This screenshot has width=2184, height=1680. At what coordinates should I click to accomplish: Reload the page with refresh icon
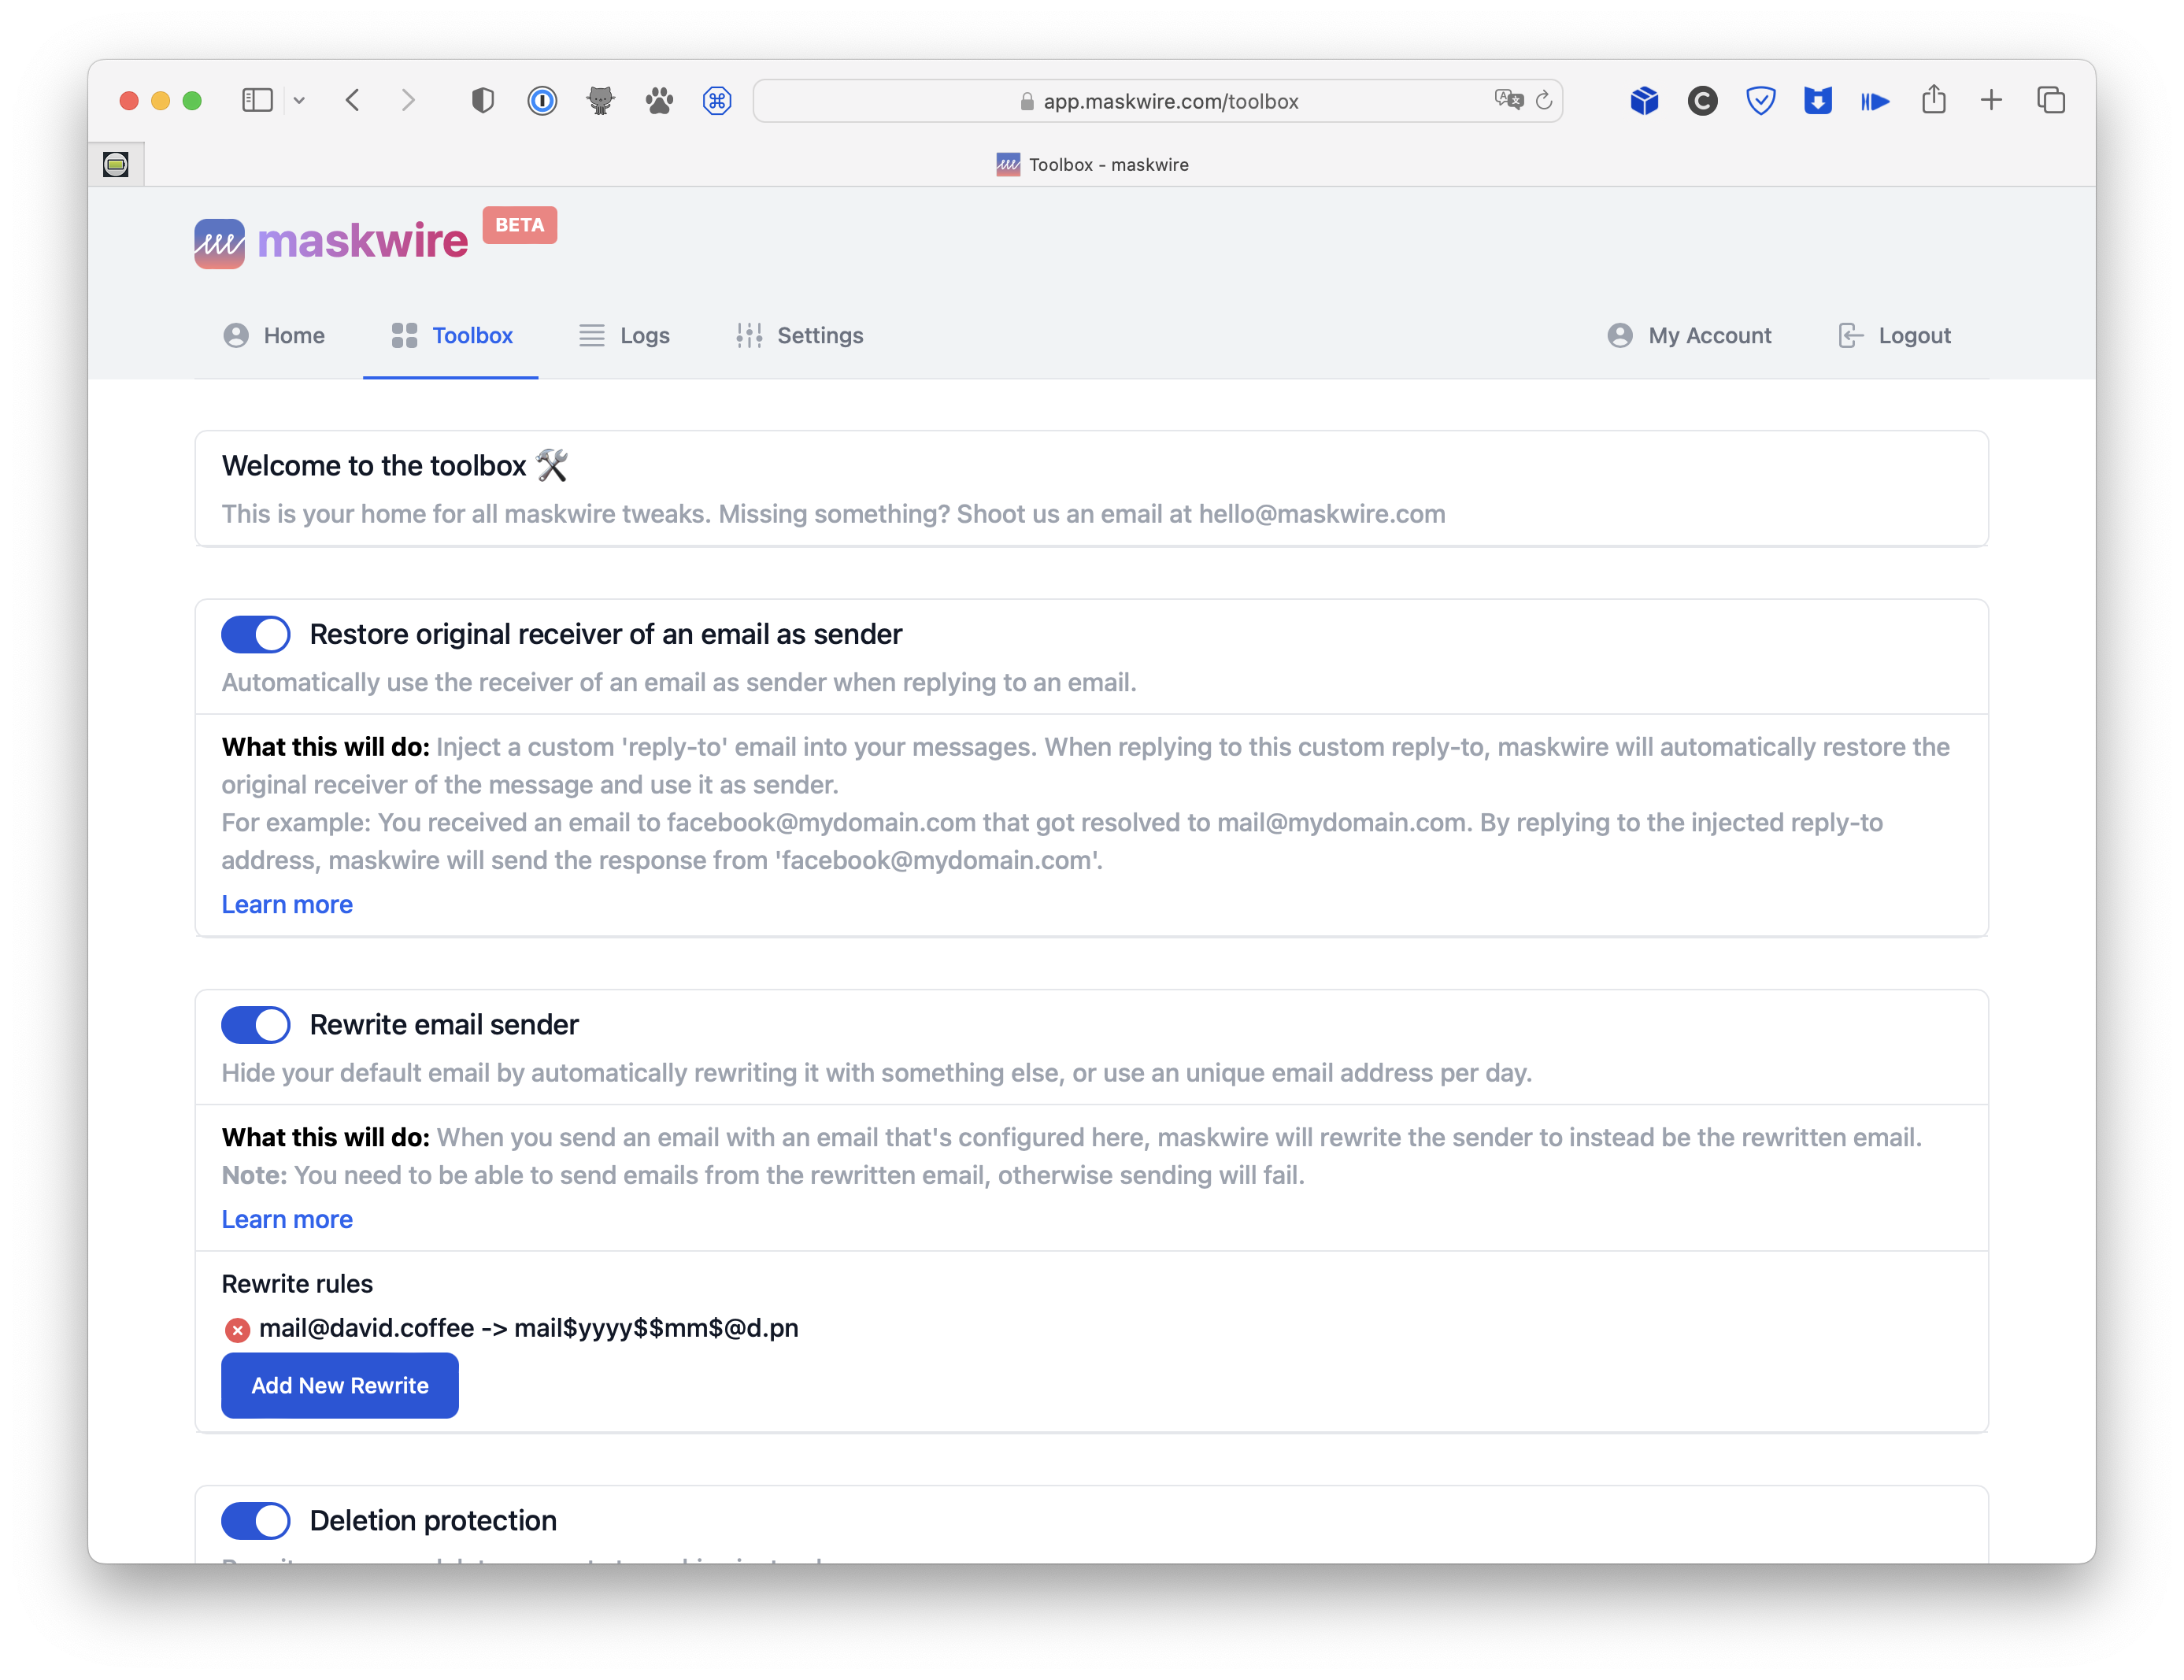(x=1544, y=100)
